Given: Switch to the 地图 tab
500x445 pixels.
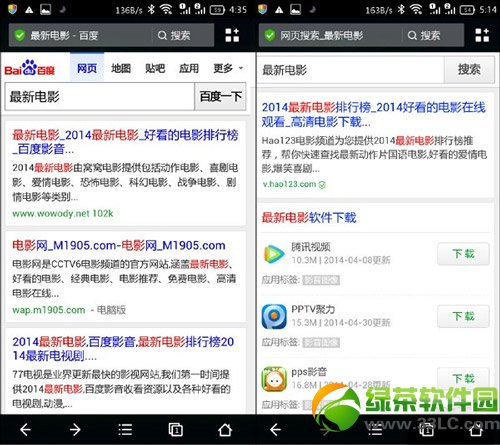Looking at the screenshot, I should [121, 68].
